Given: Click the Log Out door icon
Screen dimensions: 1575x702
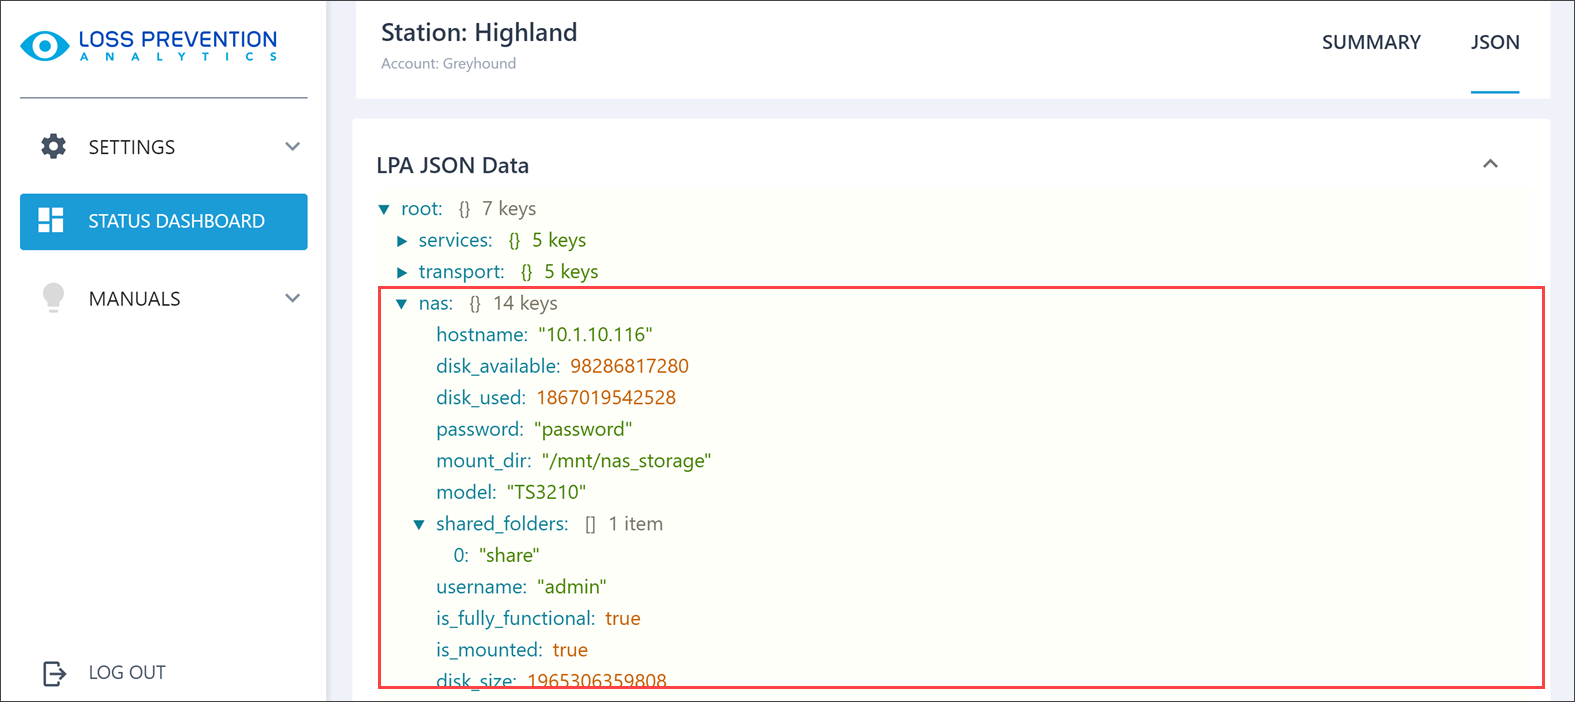Looking at the screenshot, I should 54,673.
